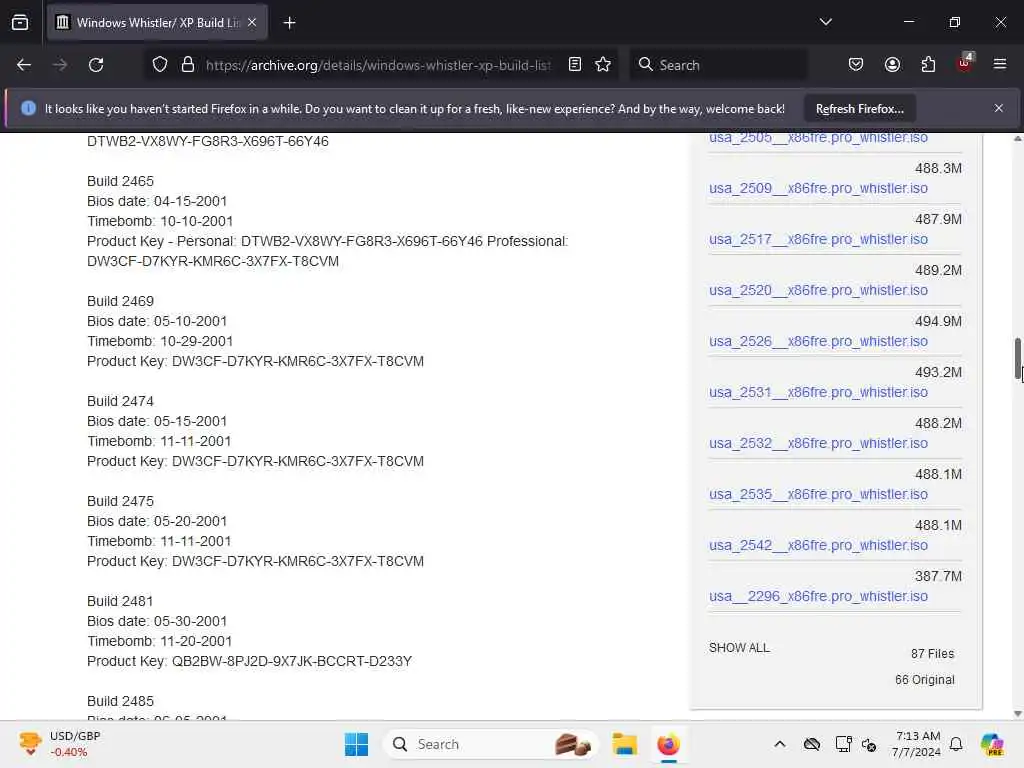
Task: Download usa_2526 x86fre pro whistler iso
Action: click(x=818, y=341)
